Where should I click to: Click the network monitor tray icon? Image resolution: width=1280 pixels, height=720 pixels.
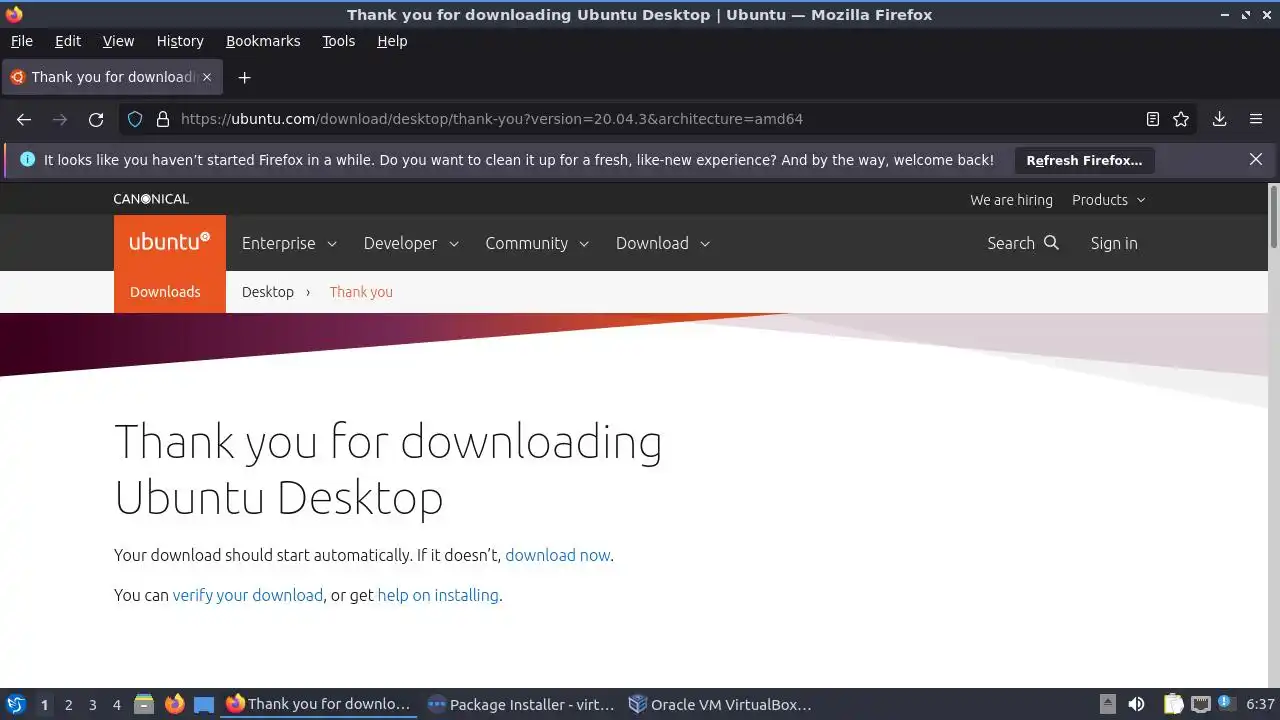[x=1200, y=704]
